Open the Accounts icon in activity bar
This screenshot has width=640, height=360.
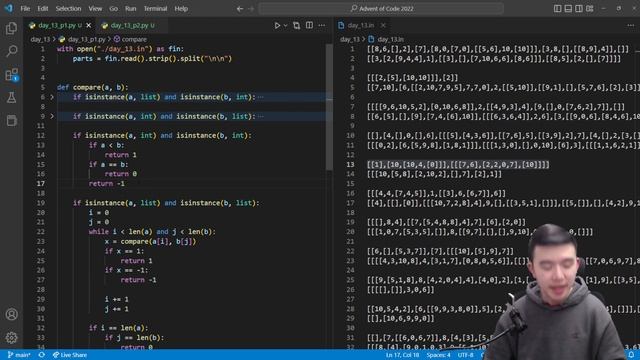[x=11, y=314]
